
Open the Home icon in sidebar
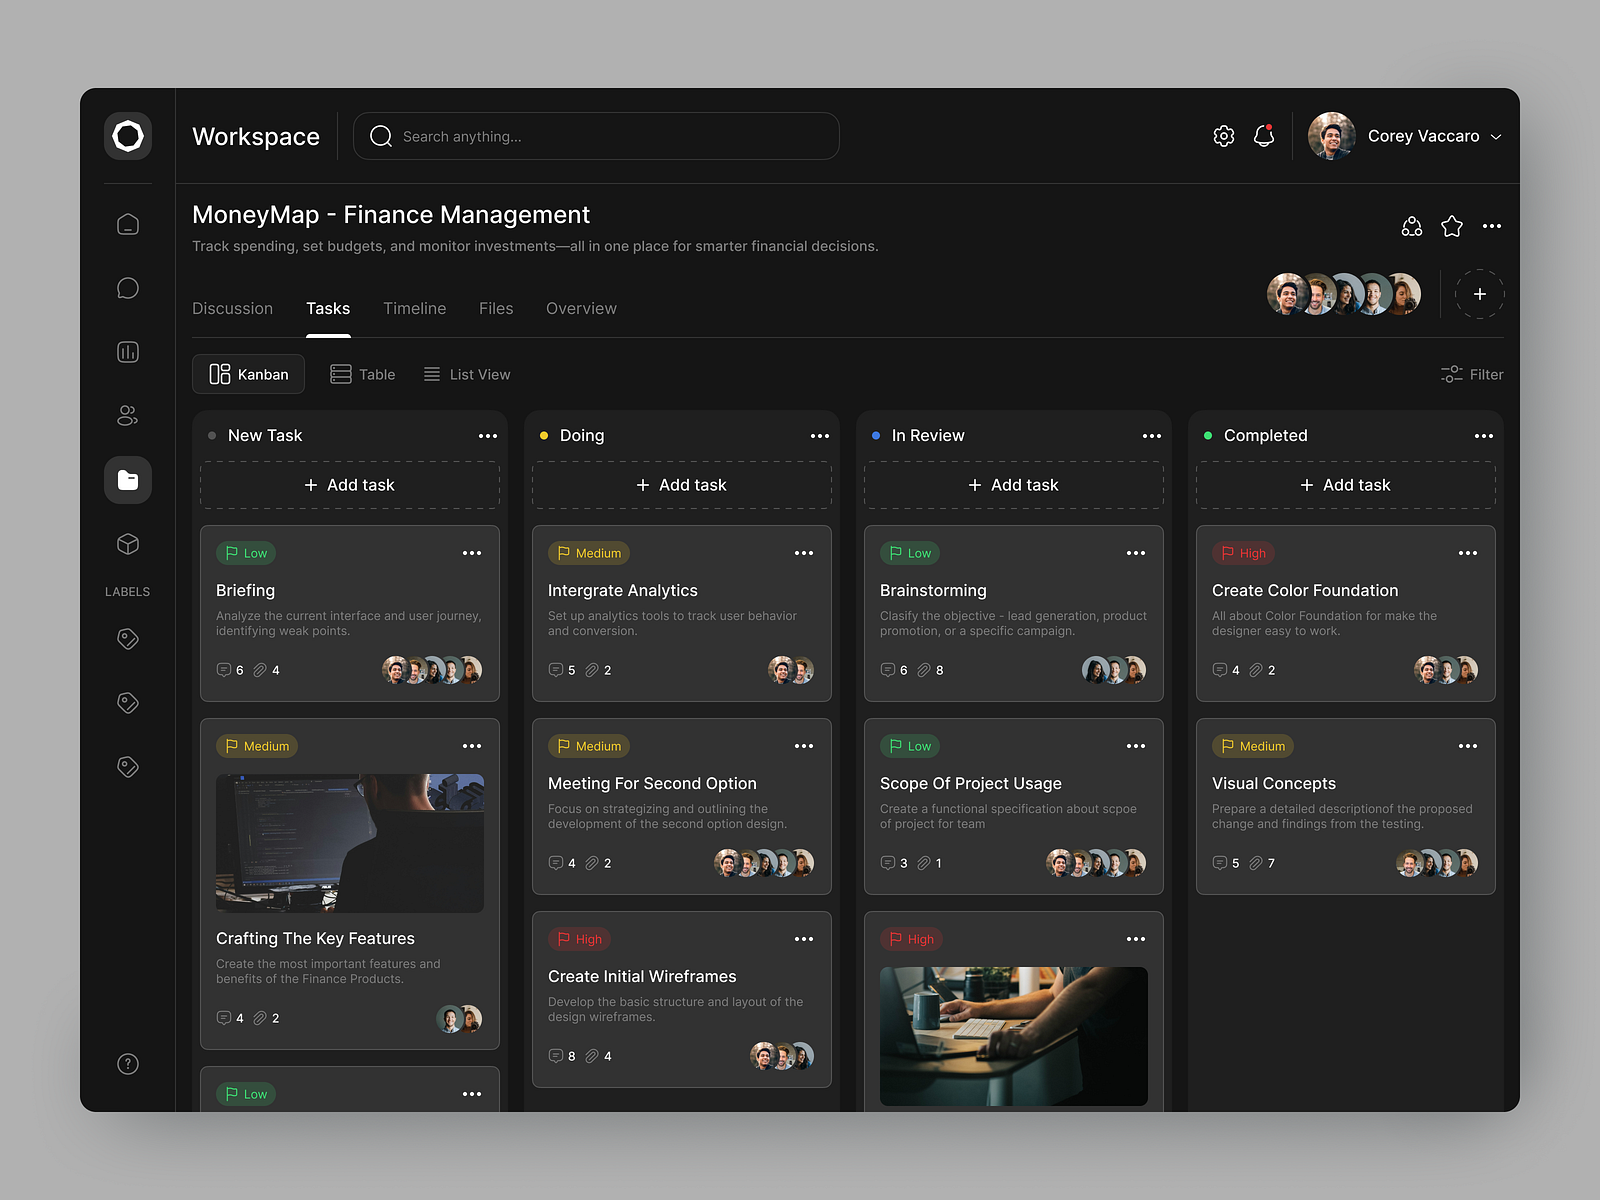coord(128,224)
